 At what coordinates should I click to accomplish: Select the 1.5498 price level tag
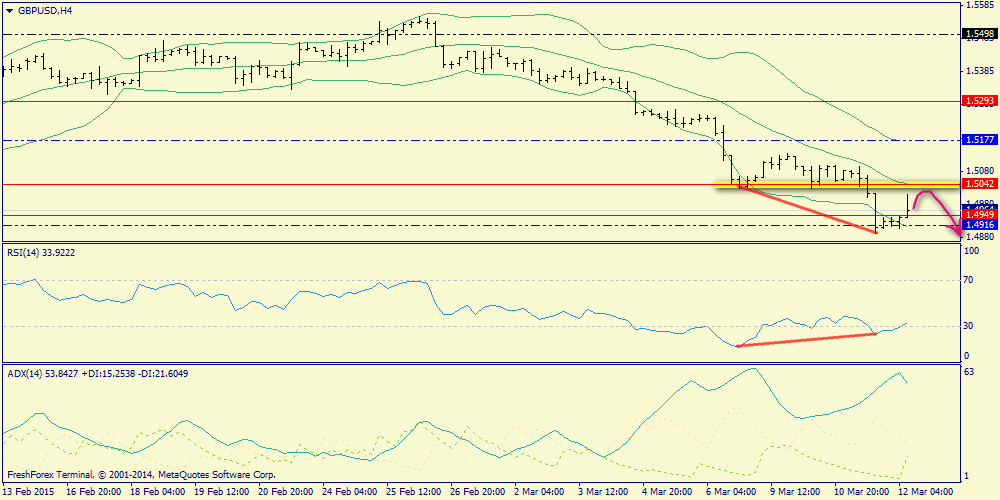tap(980, 33)
